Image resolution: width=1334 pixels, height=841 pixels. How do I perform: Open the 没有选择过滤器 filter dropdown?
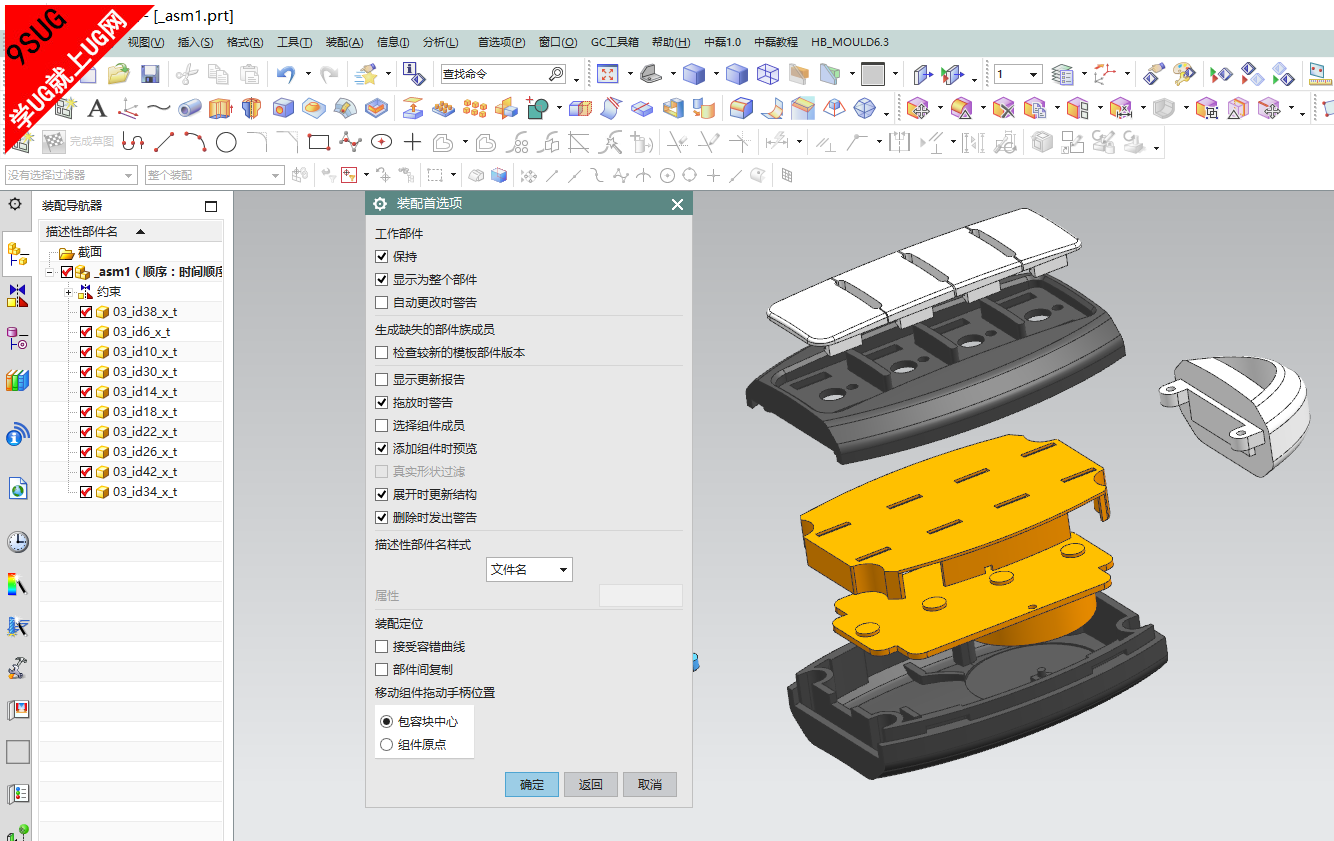[x=71, y=175]
